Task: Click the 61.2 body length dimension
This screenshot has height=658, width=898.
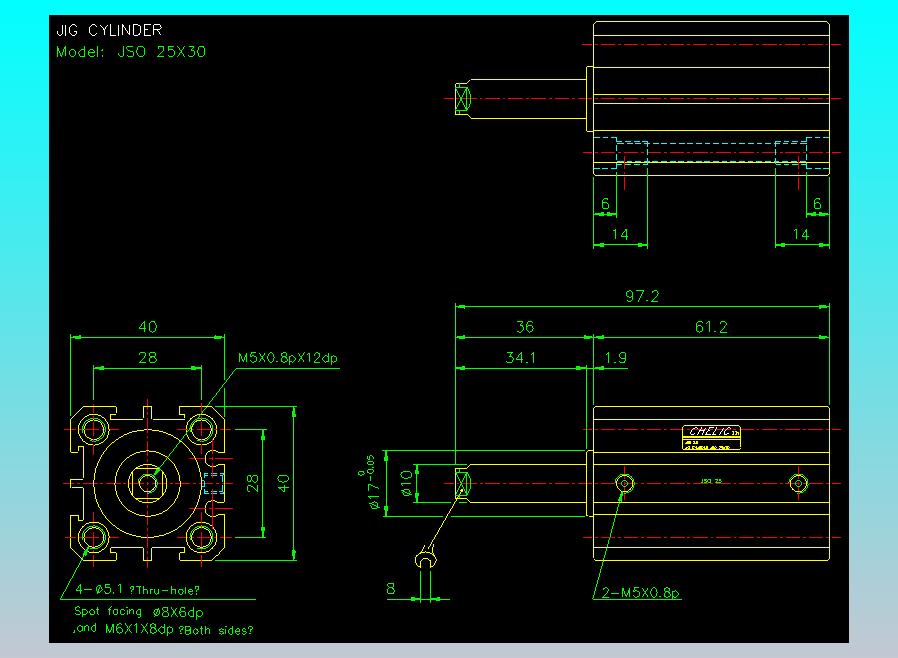Action: coord(709,327)
